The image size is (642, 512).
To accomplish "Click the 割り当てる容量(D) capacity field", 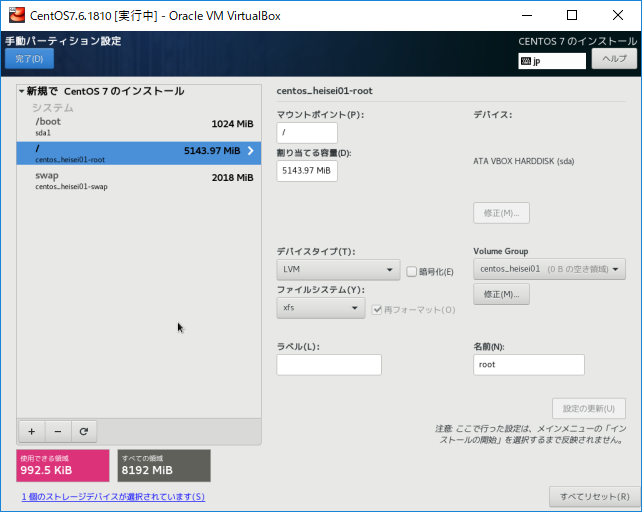I will pos(307,171).
